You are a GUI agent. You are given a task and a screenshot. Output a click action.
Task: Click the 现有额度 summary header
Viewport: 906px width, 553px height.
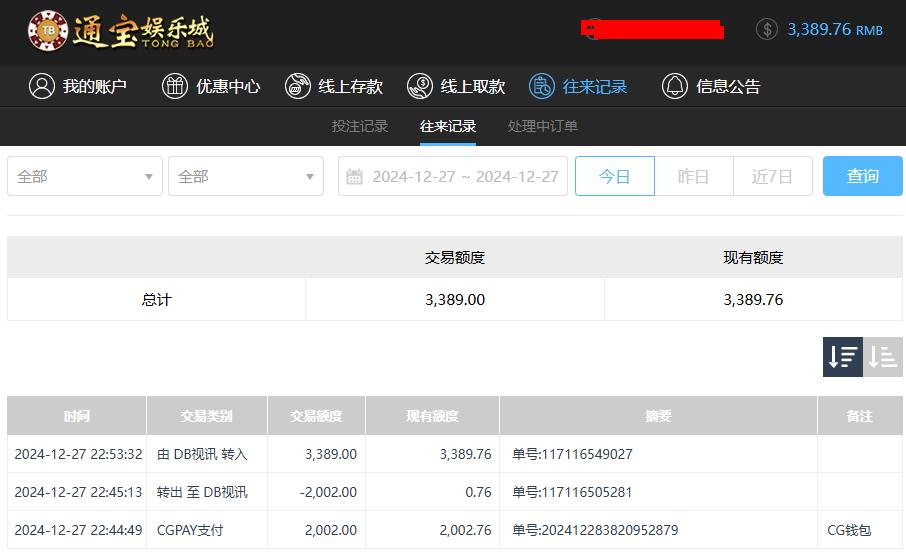pos(753,257)
